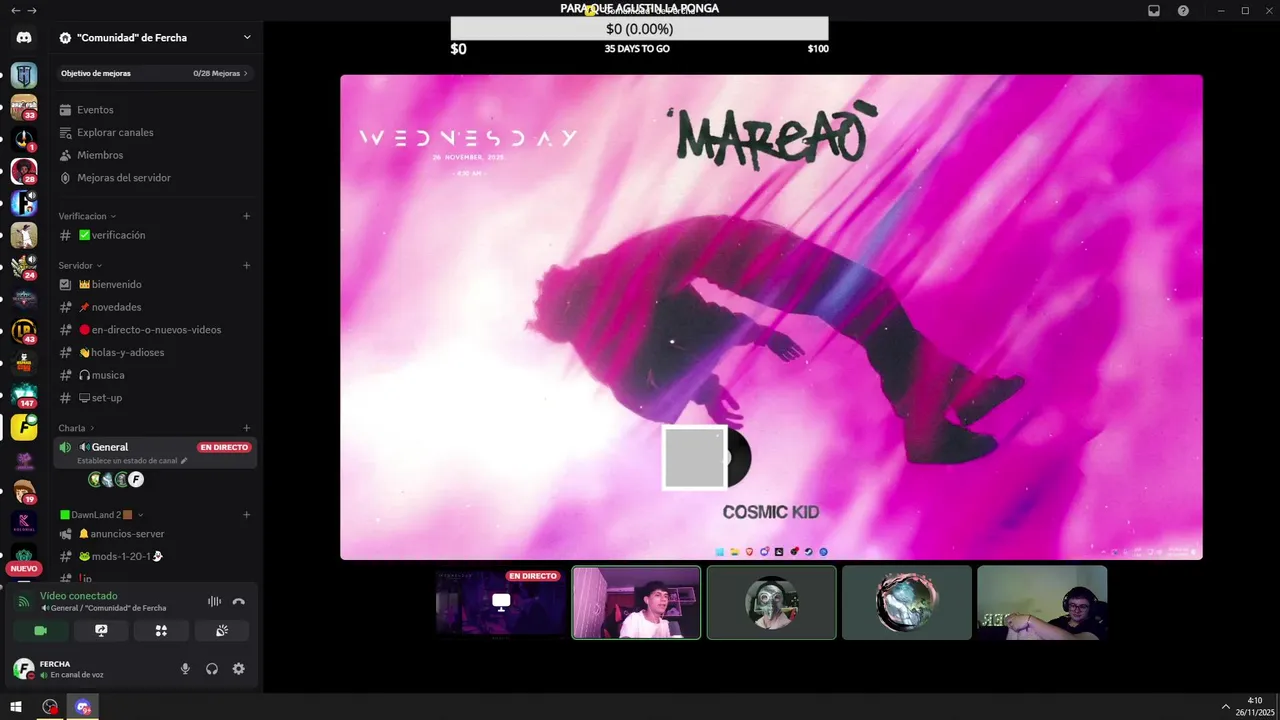Image resolution: width=1280 pixels, height=720 pixels.
Task: Open the novedades channel
Action: (154, 307)
